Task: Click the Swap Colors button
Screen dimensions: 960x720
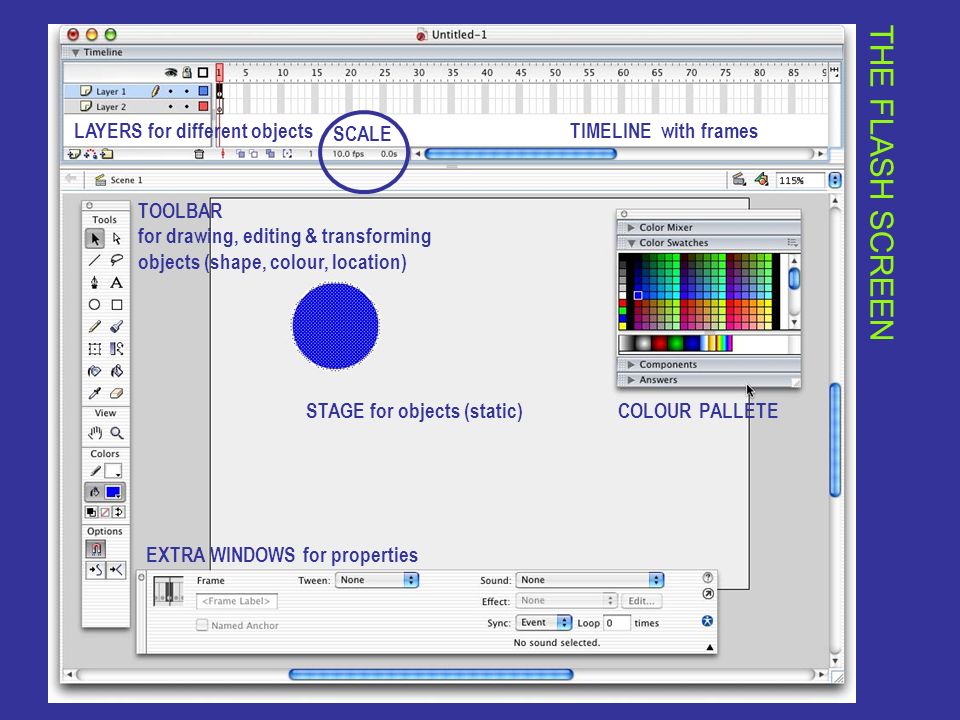Action: tap(119, 512)
